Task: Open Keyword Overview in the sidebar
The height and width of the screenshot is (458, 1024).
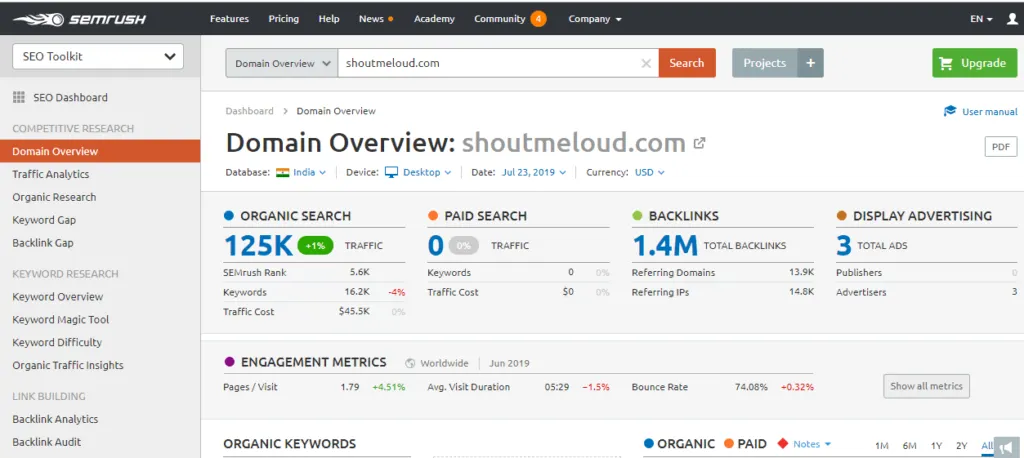Action: (x=57, y=296)
